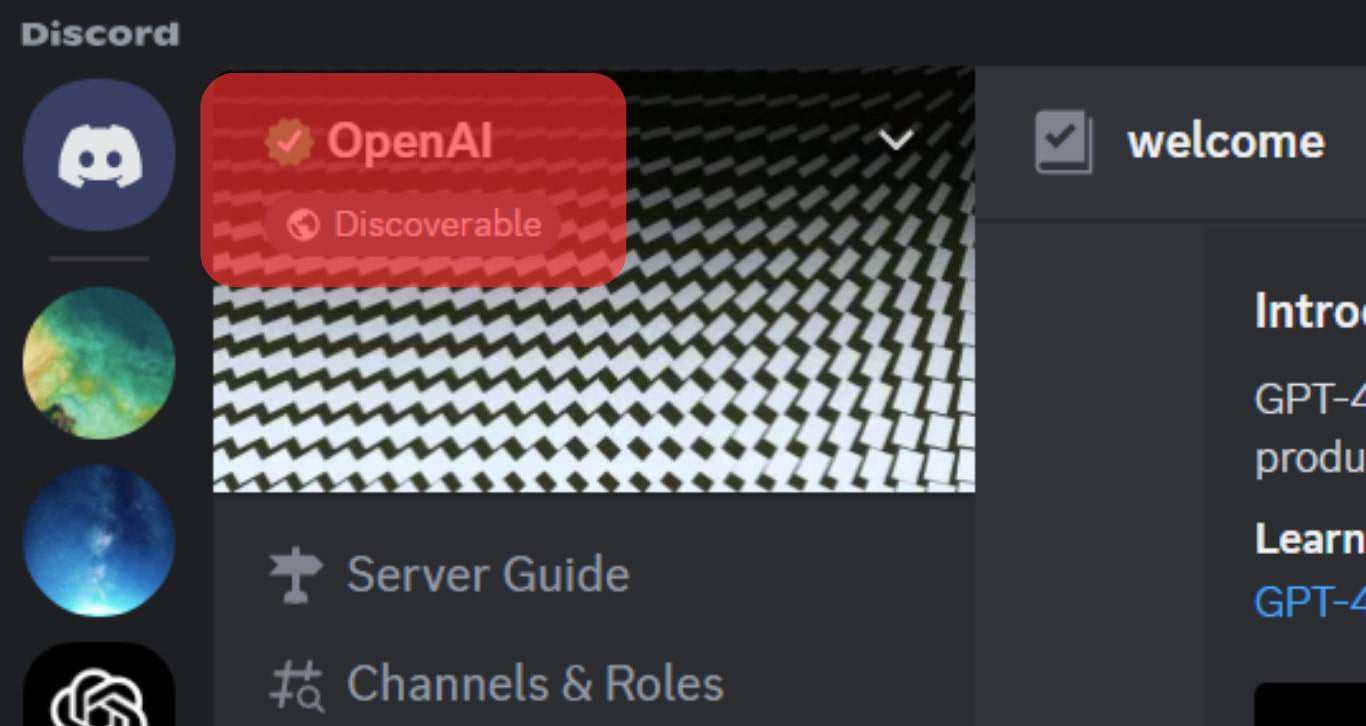
Task: Click the Server Guide signpost icon
Action: point(296,575)
